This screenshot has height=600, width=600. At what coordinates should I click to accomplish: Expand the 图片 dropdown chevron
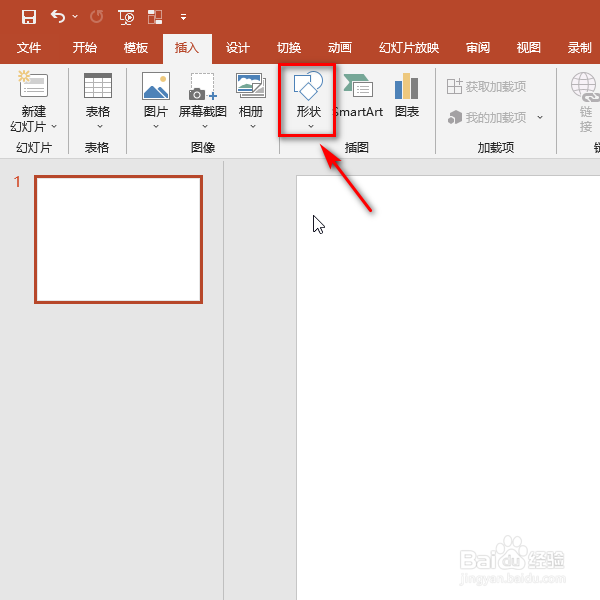[156, 126]
